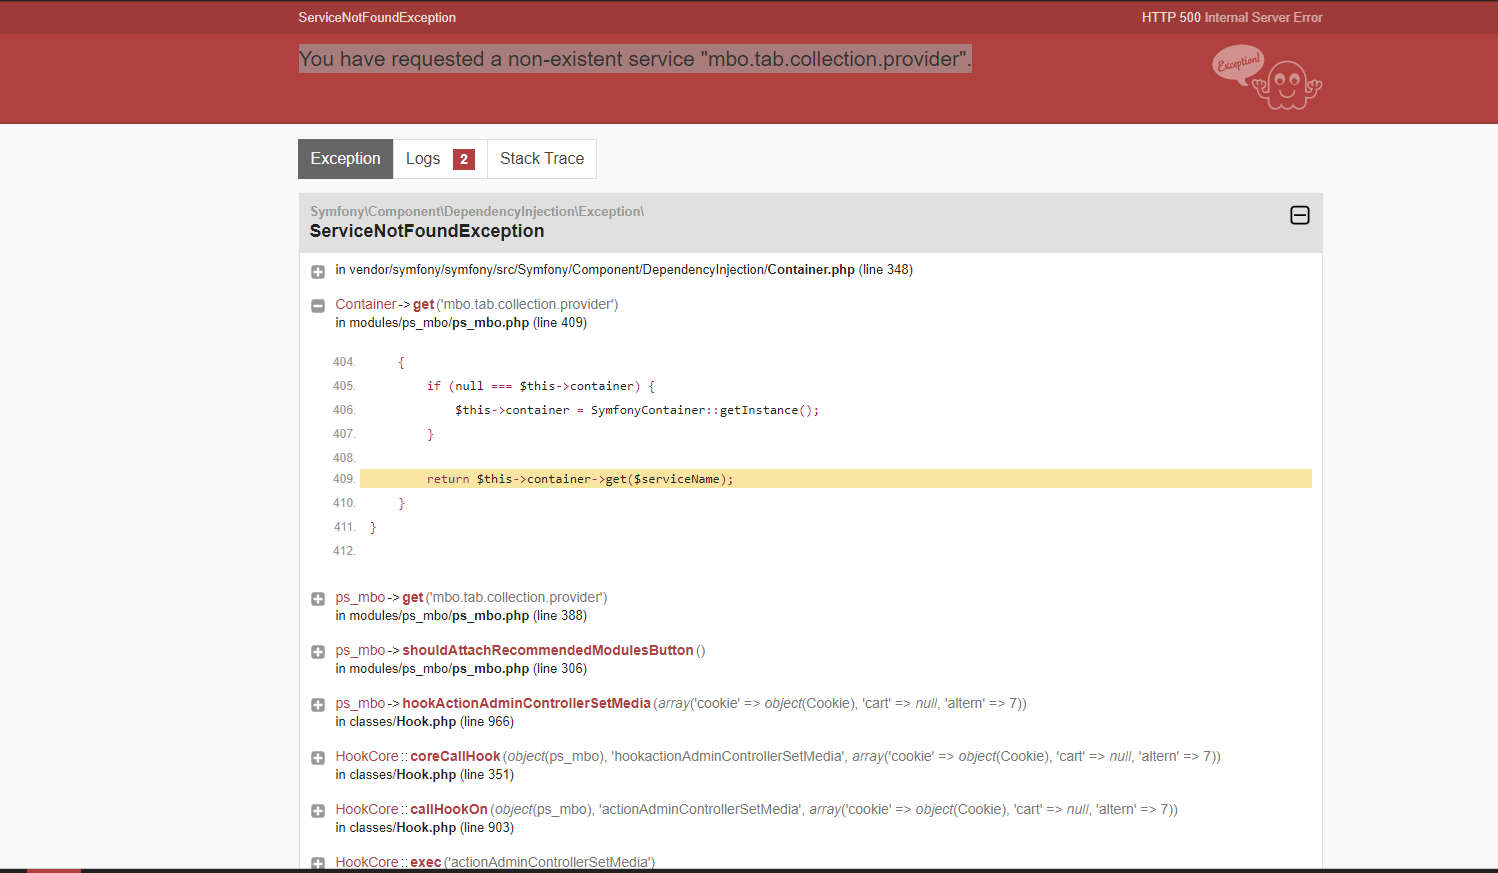This screenshot has width=1498, height=873.
Task: Click the highlighted return statement code line
Action: (836, 479)
